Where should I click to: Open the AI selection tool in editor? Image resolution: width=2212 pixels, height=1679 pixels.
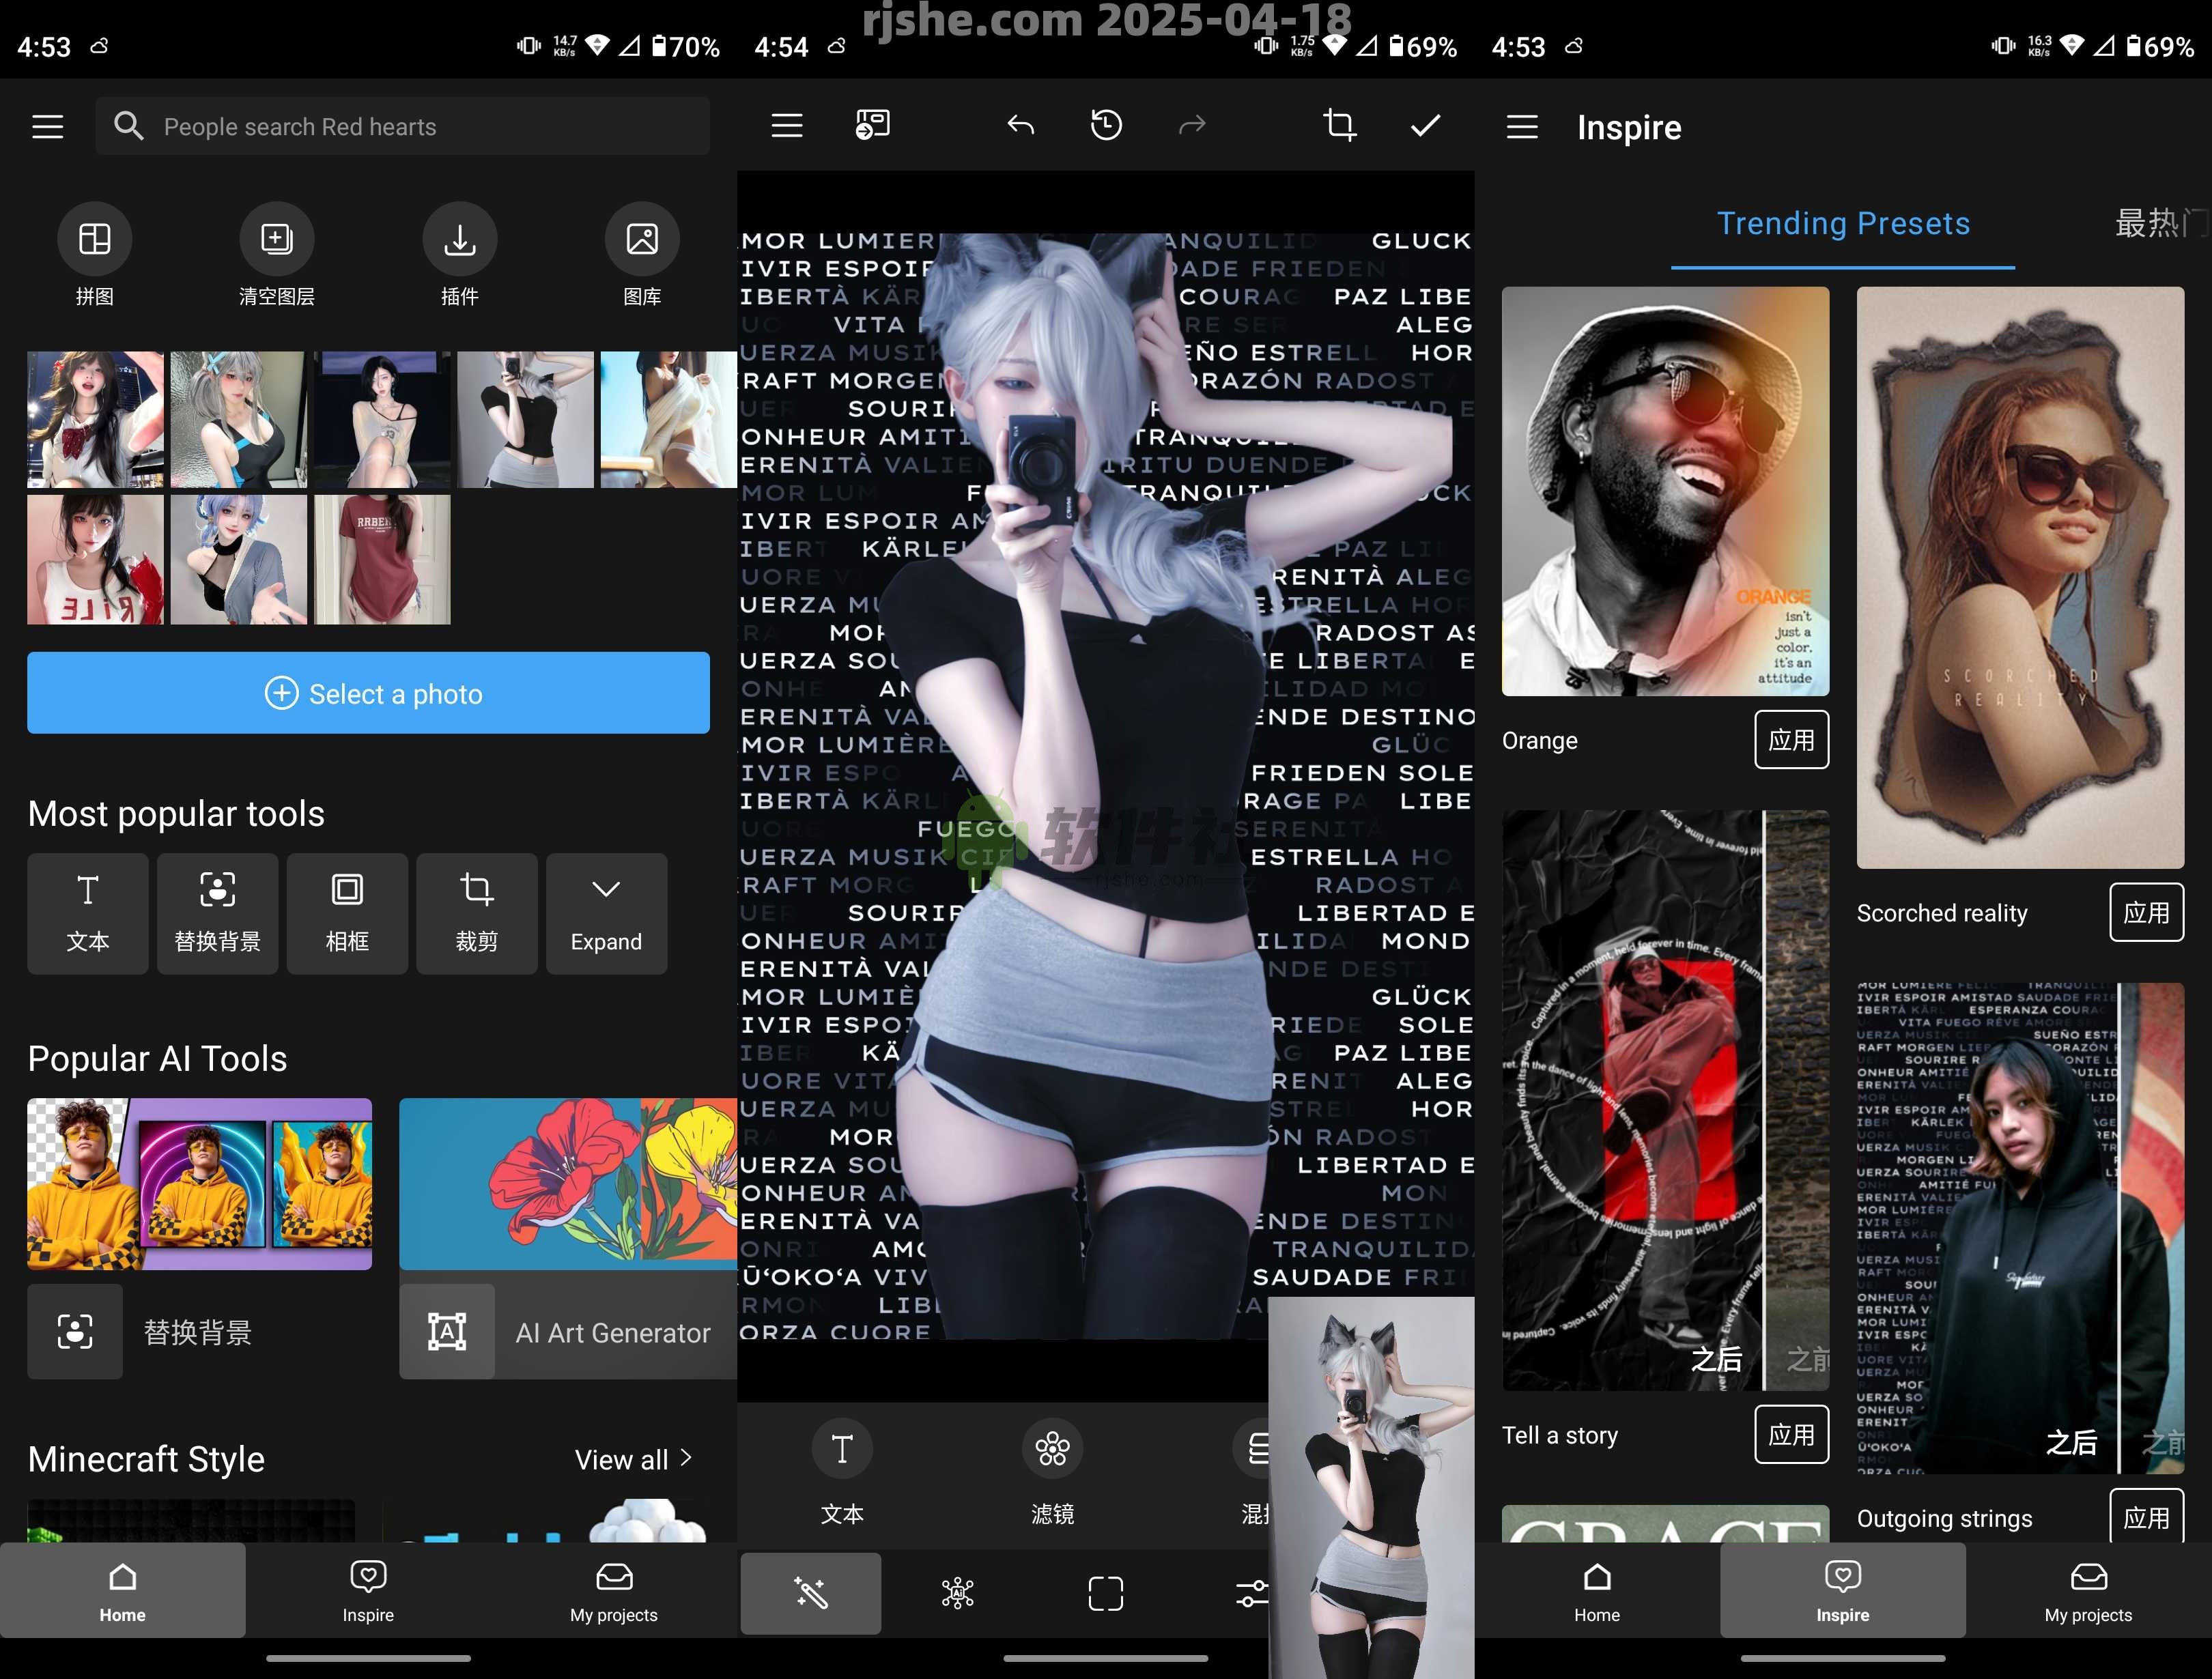click(x=958, y=1593)
